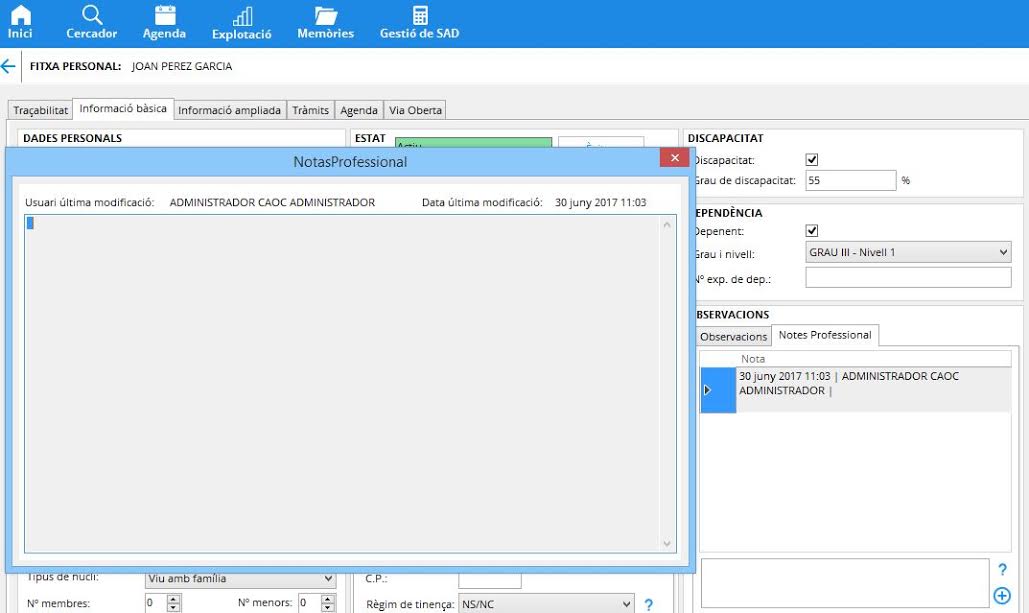The image size is (1029, 613).
Task: Open the Agenda calendar icon
Action: pyautogui.click(x=164, y=22)
